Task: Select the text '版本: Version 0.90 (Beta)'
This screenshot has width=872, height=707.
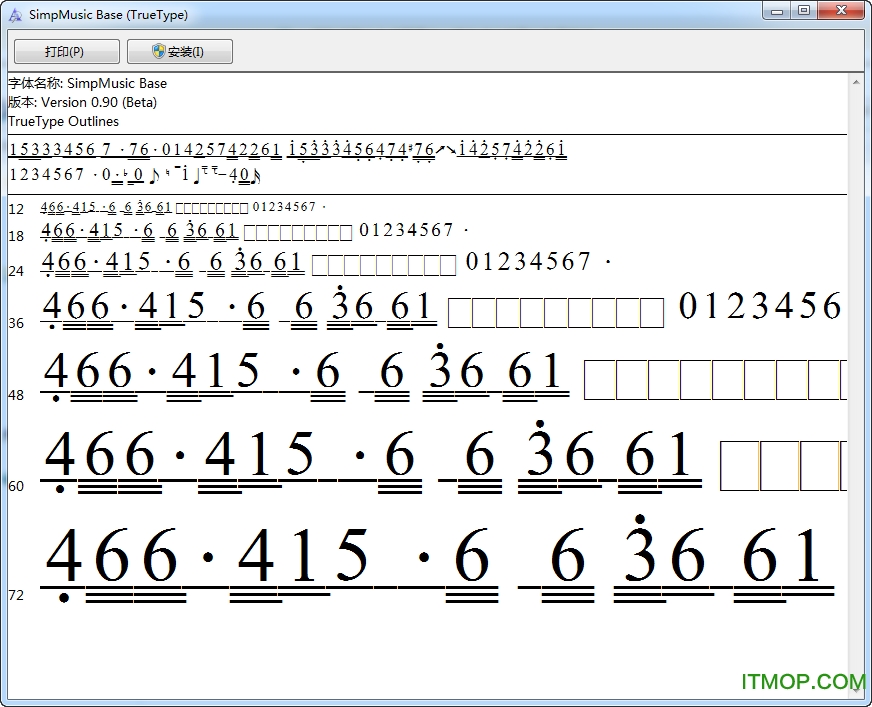Action: [82, 102]
